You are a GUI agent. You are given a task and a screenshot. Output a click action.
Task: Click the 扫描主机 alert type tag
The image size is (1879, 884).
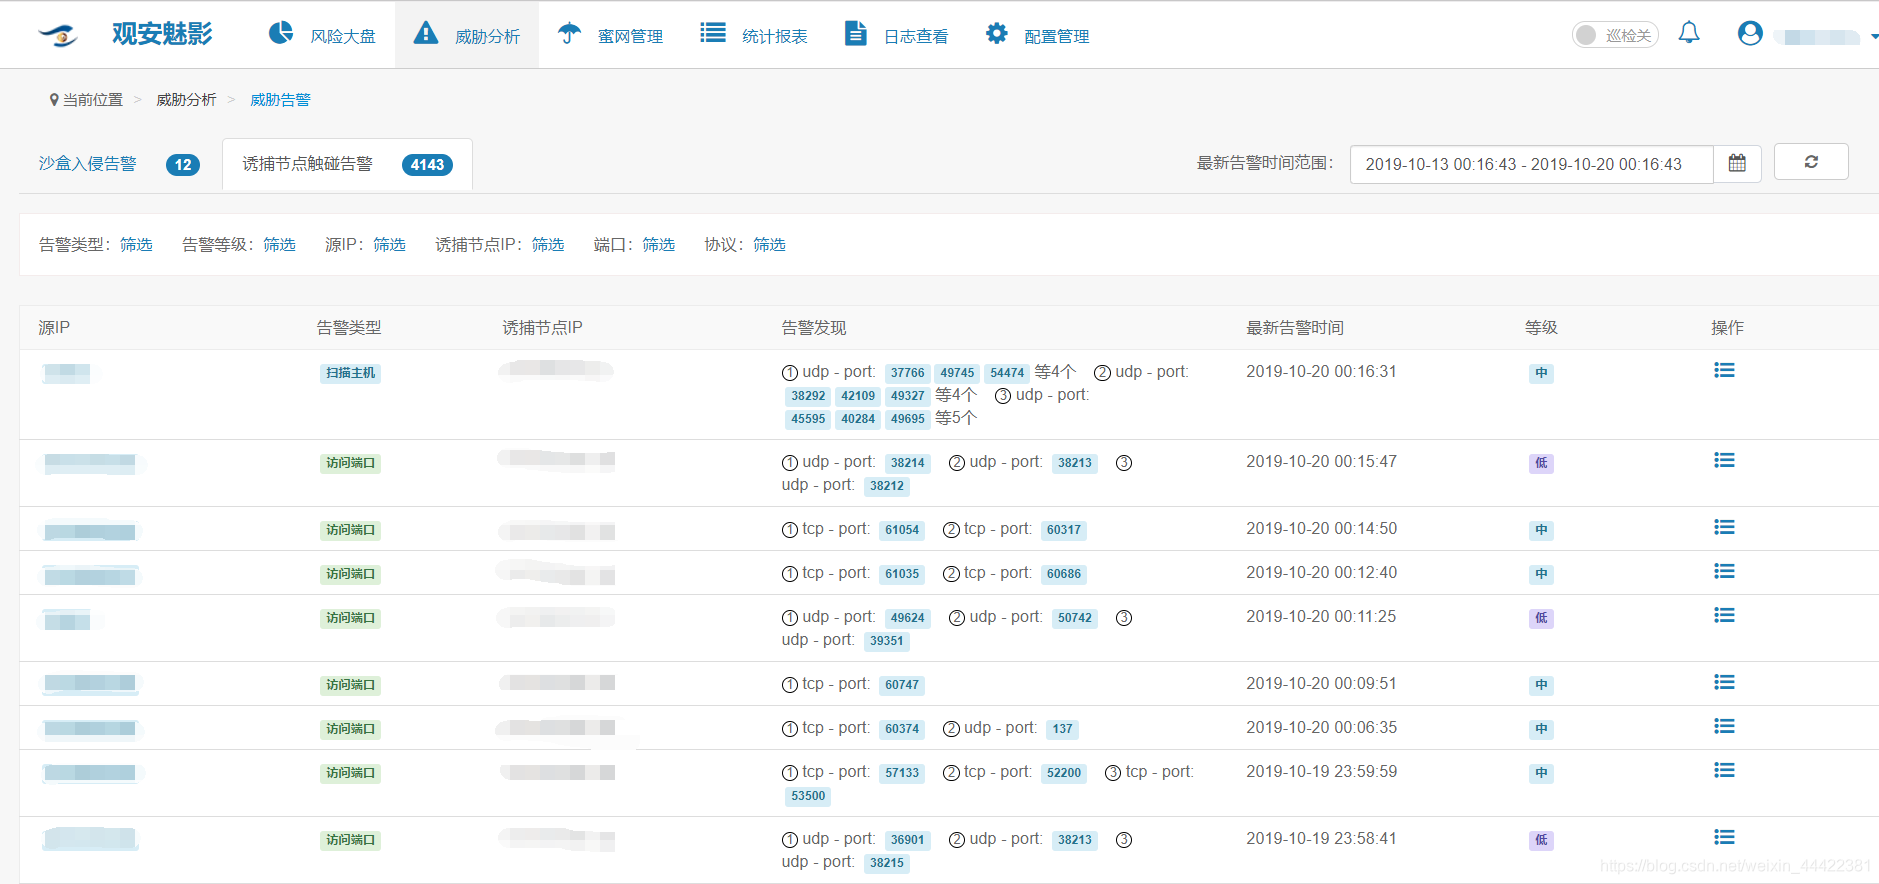(351, 373)
